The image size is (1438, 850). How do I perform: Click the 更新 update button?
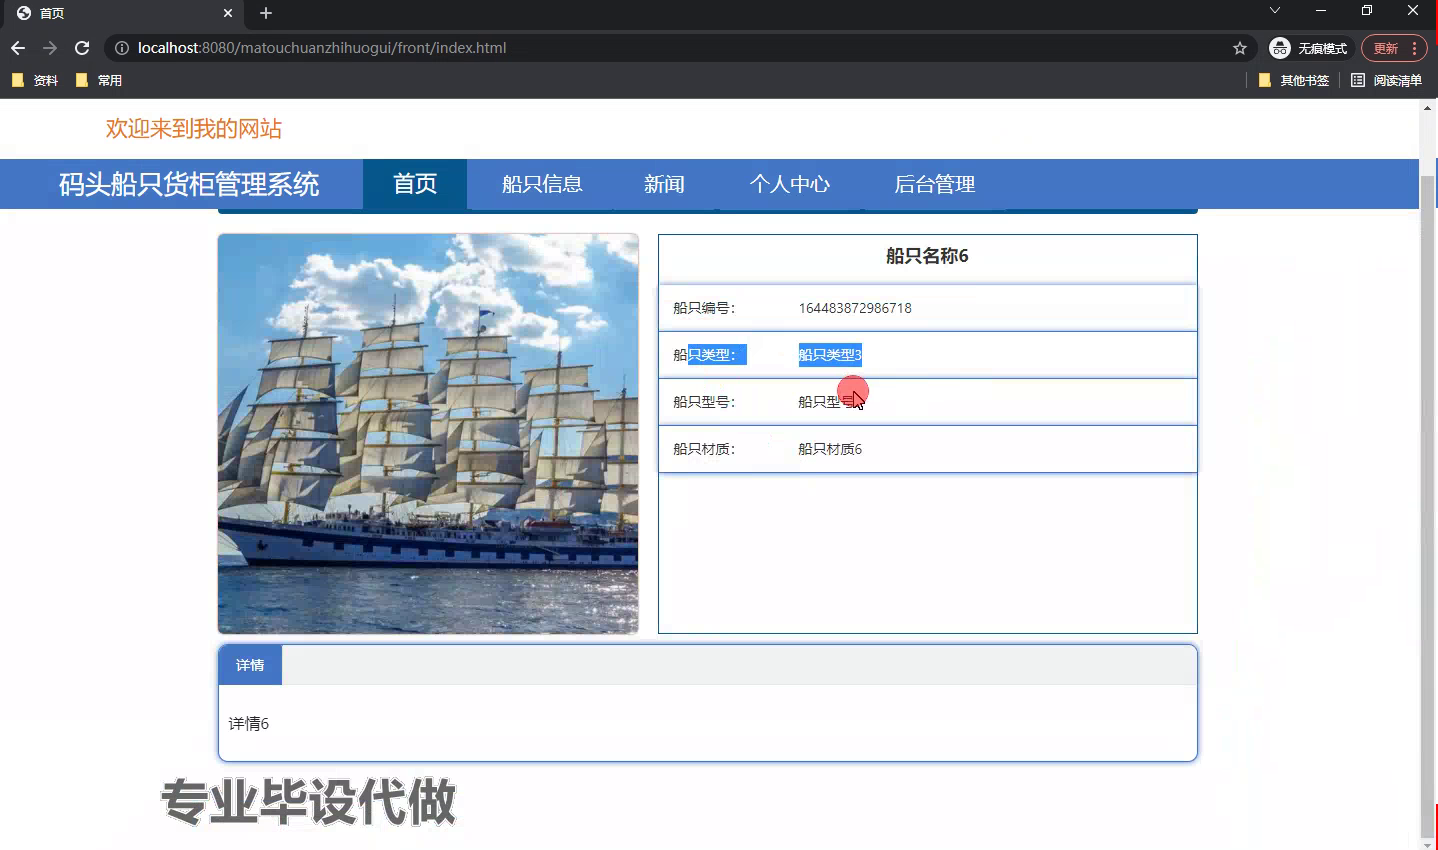point(1394,48)
